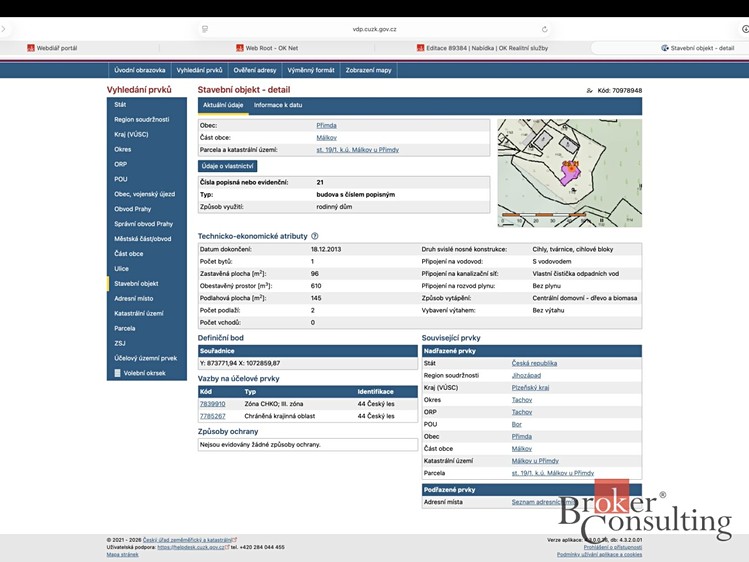Viewport: 749px width, 562px height.
Task: Click the reader view icon in address bar
Action: pyautogui.click(x=205, y=29)
